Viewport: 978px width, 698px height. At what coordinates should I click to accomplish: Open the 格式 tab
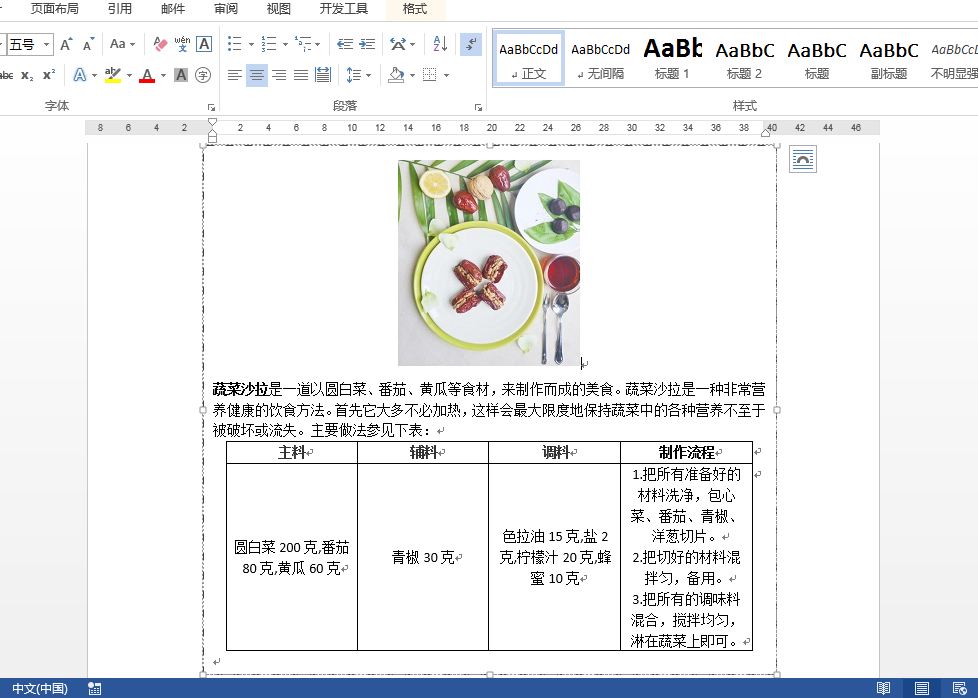(415, 9)
